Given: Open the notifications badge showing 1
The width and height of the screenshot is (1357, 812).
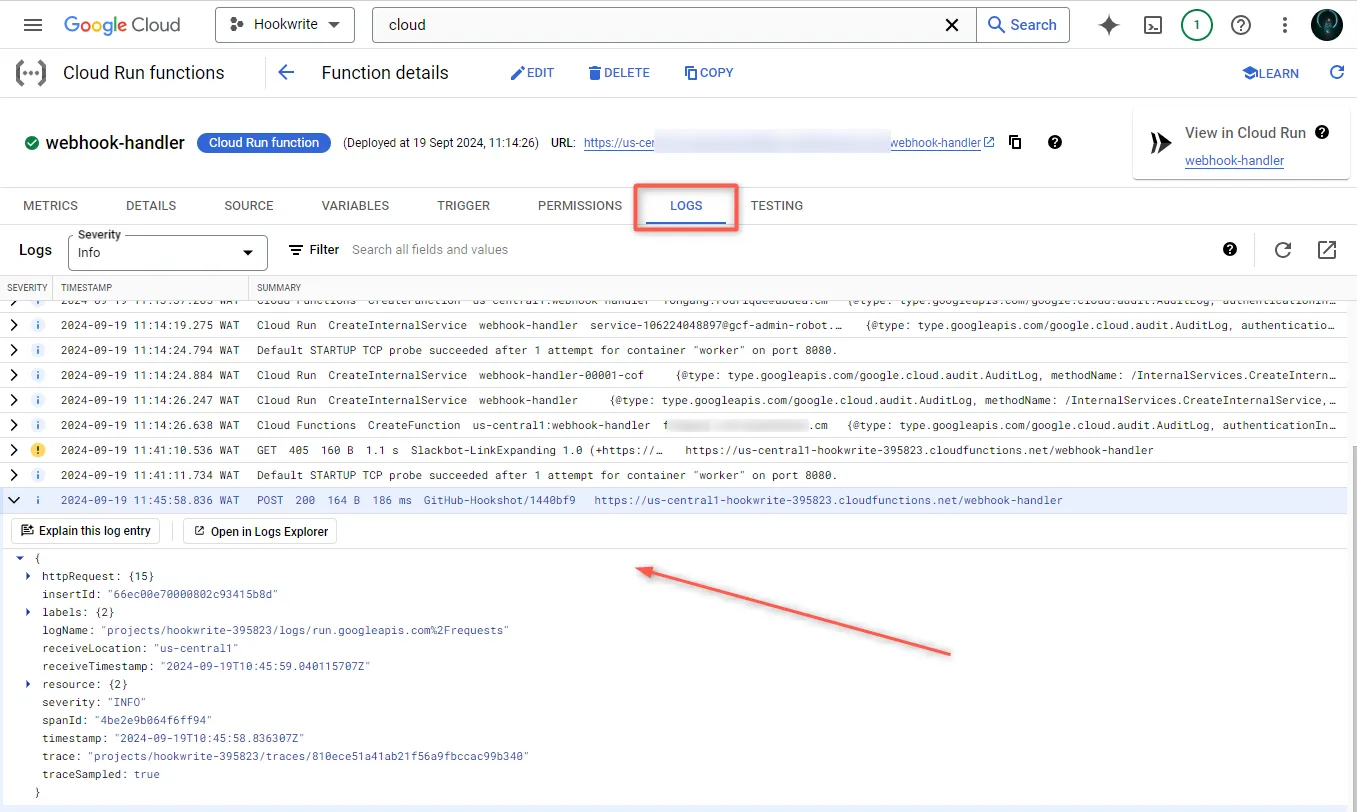Looking at the screenshot, I should point(1197,25).
